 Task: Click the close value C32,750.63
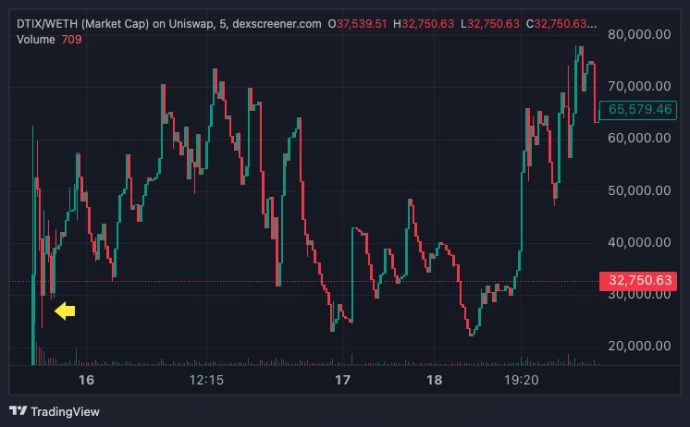click(561, 24)
